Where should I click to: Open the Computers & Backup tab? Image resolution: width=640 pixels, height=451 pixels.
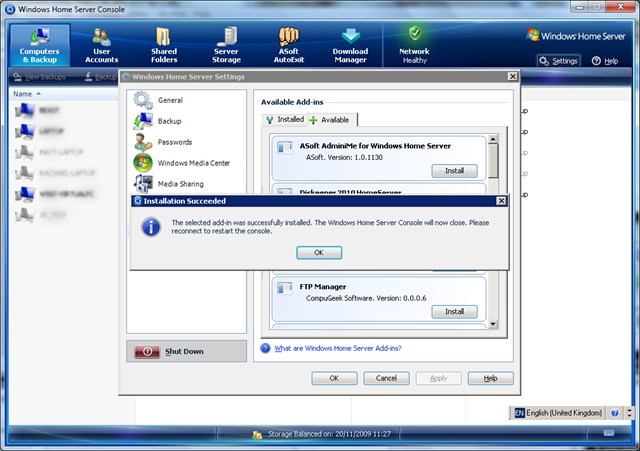[x=40, y=45]
